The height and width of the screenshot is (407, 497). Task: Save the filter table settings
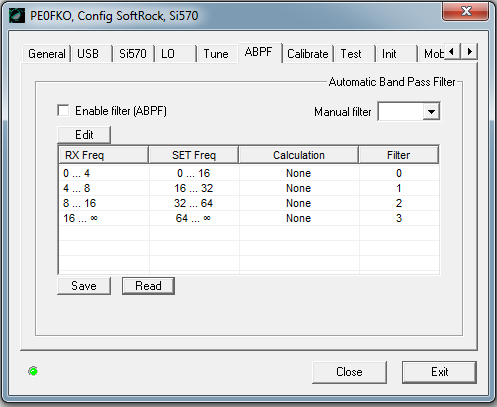[84, 286]
